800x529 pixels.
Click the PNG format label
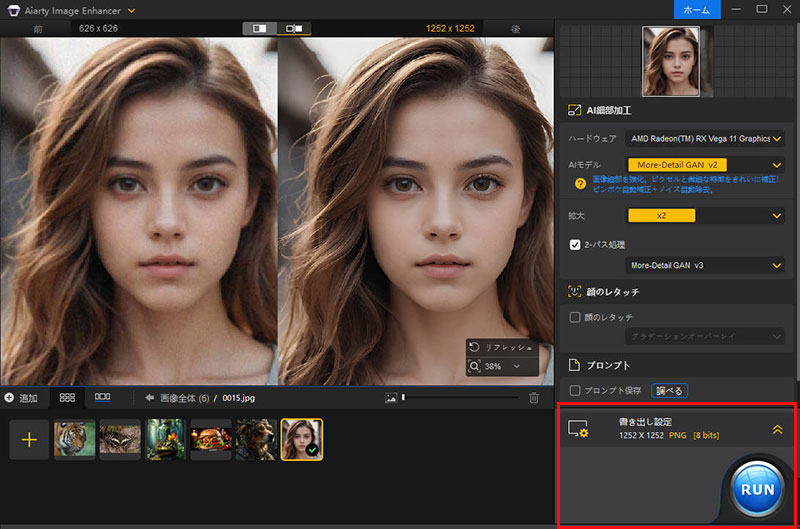point(678,435)
